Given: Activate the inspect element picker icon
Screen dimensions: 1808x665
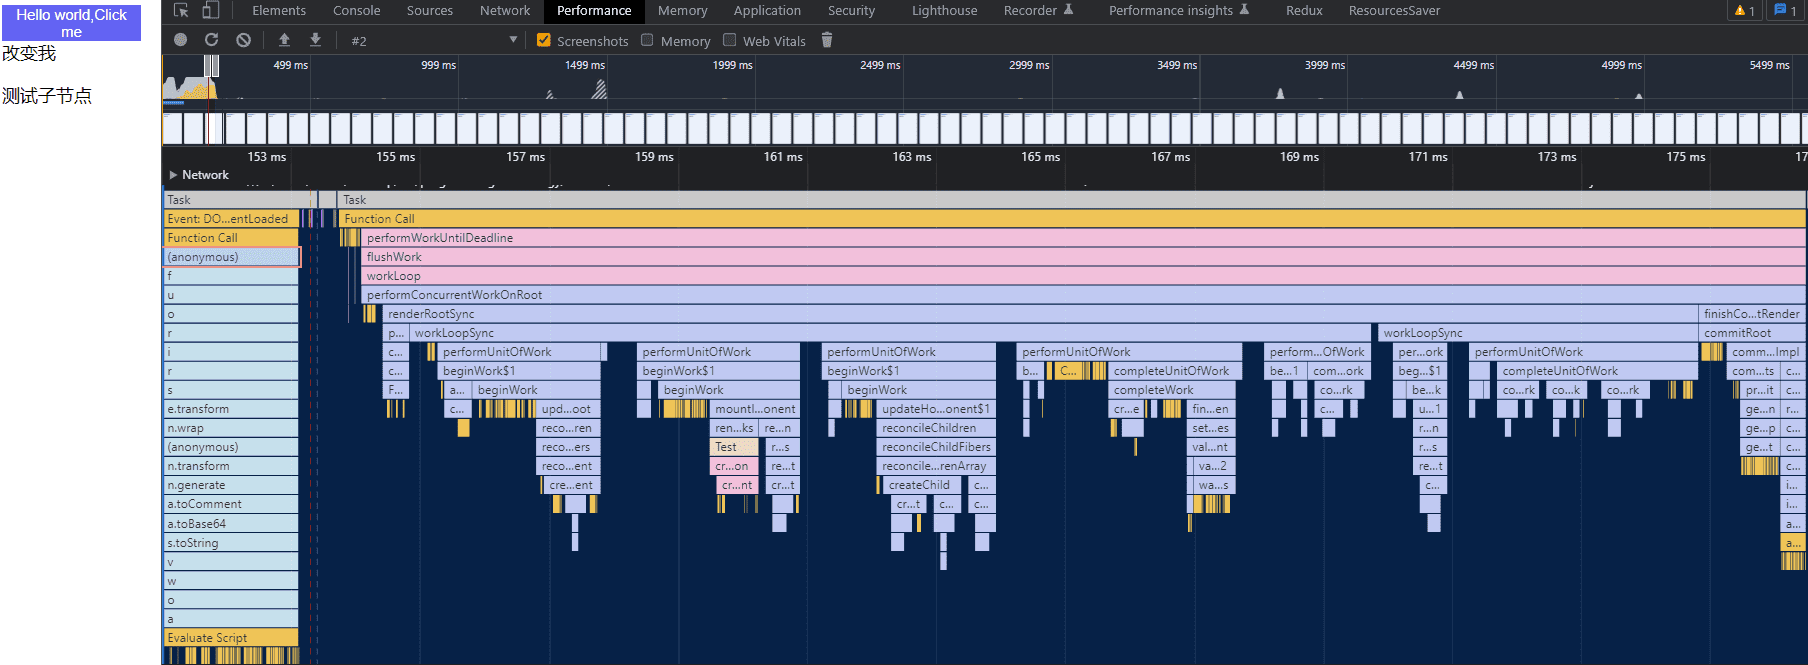Looking at the screenshot, I should click(181, 11).
